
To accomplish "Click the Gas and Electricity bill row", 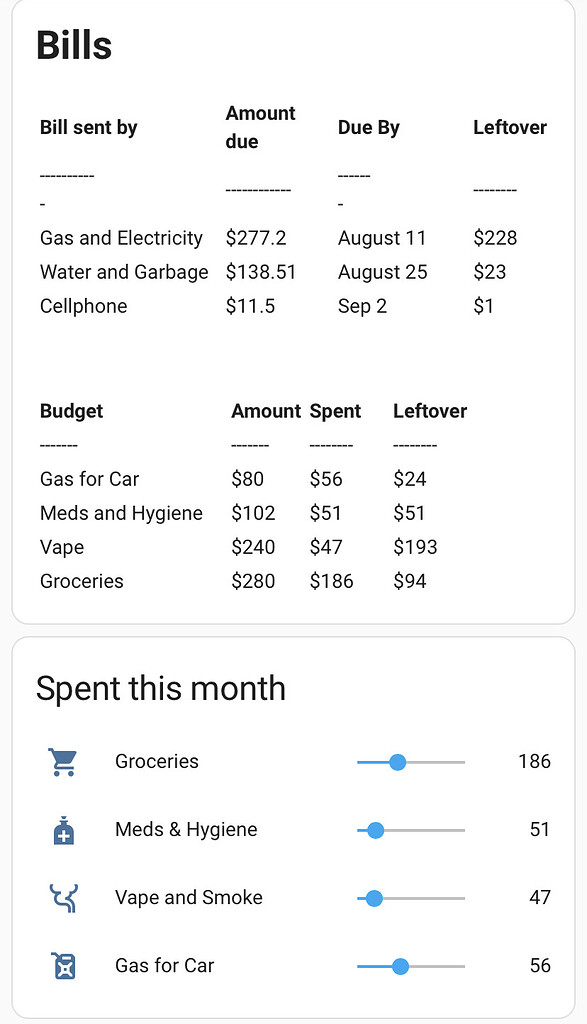I will click(121, 238).
